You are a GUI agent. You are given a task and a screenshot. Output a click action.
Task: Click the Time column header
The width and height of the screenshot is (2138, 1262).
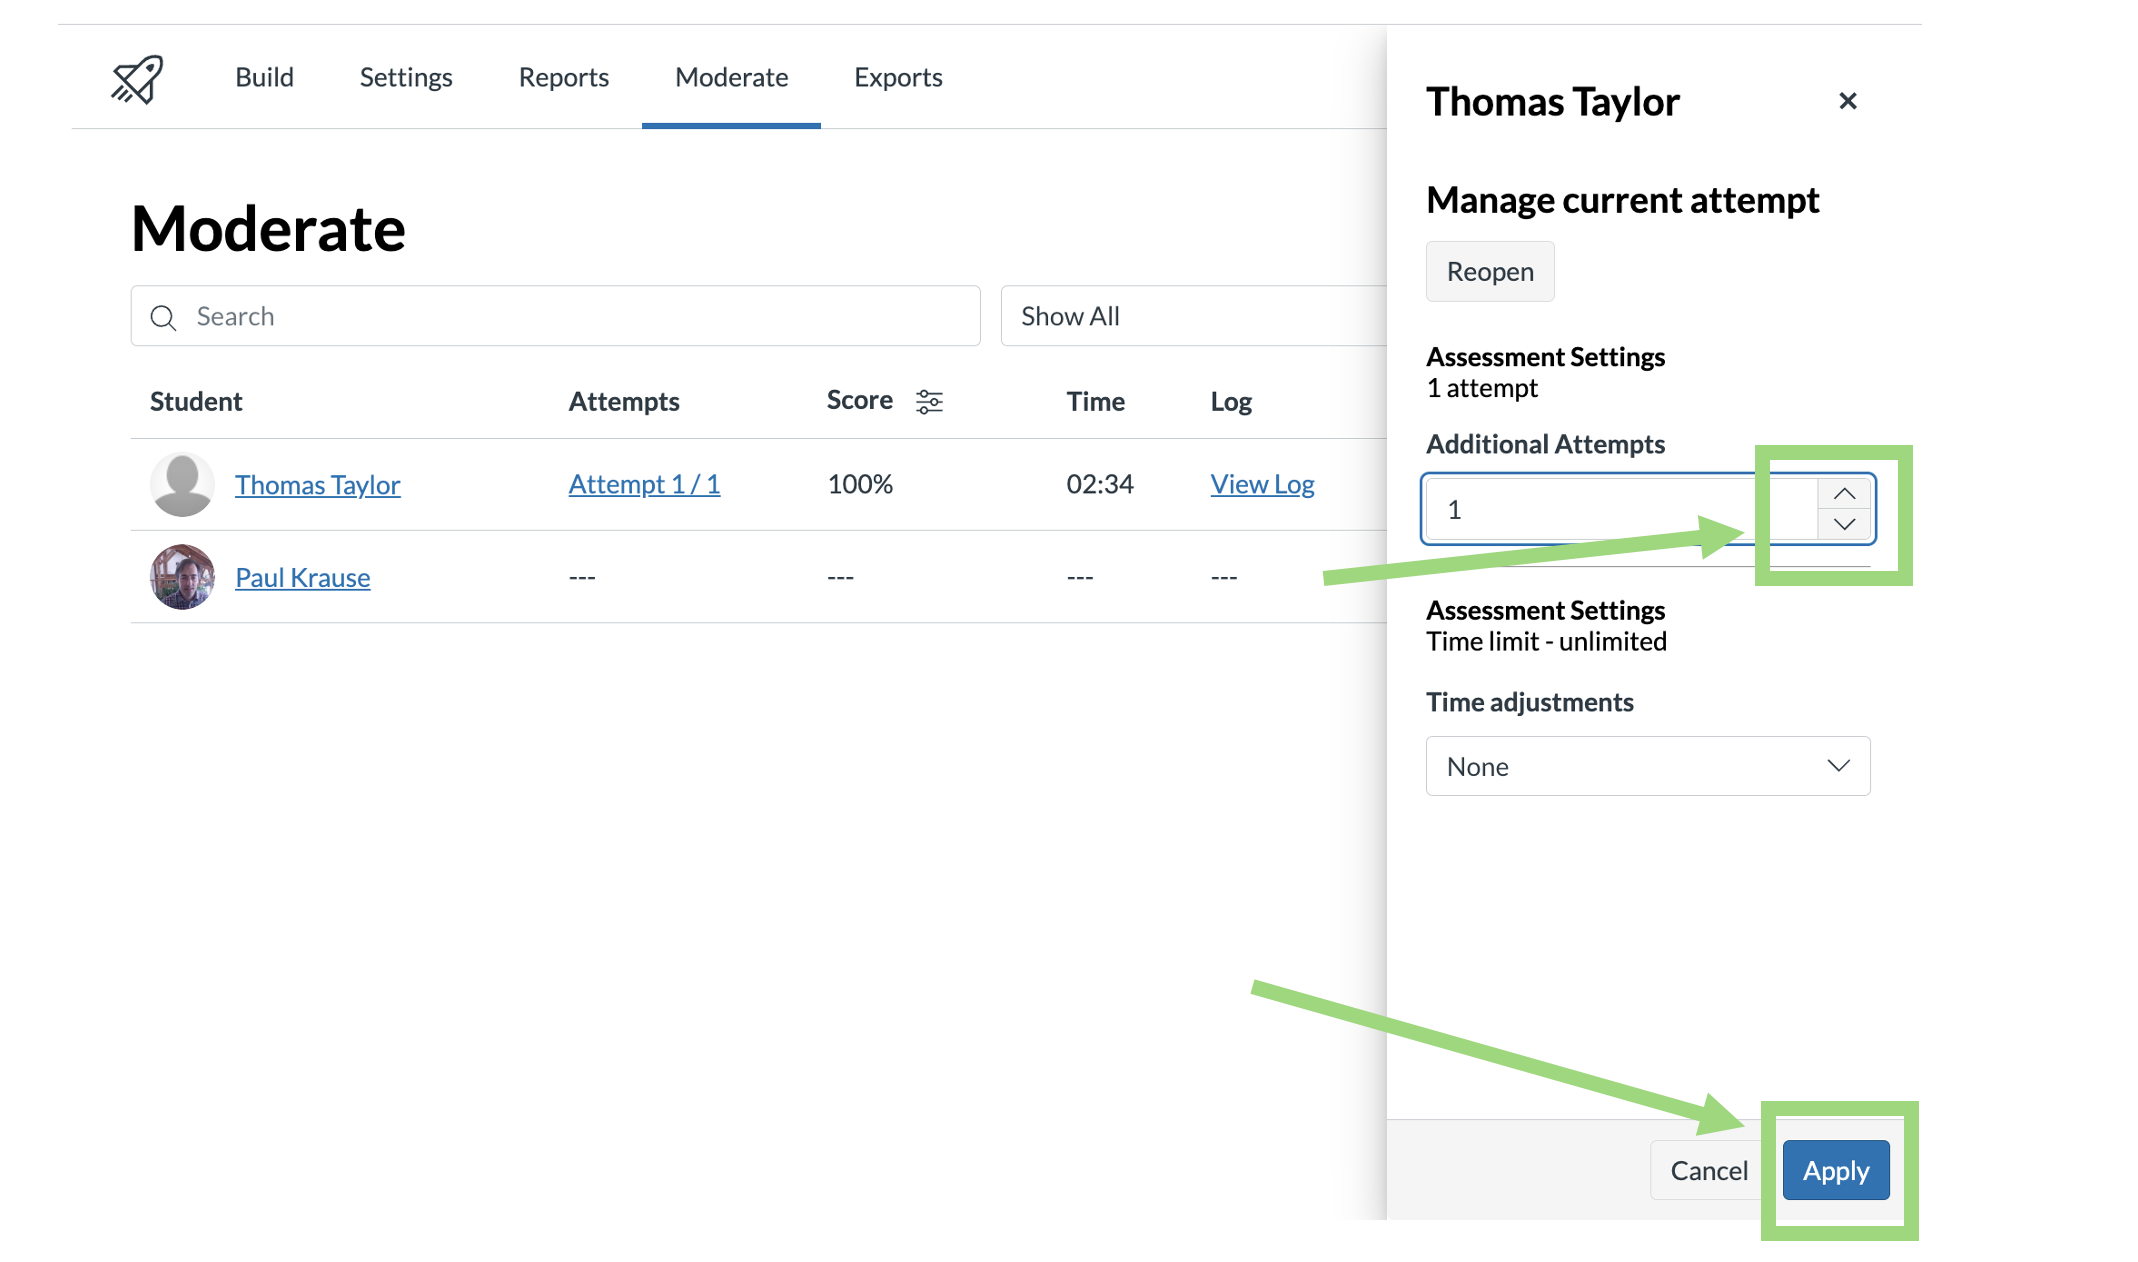click(1096, 401)
